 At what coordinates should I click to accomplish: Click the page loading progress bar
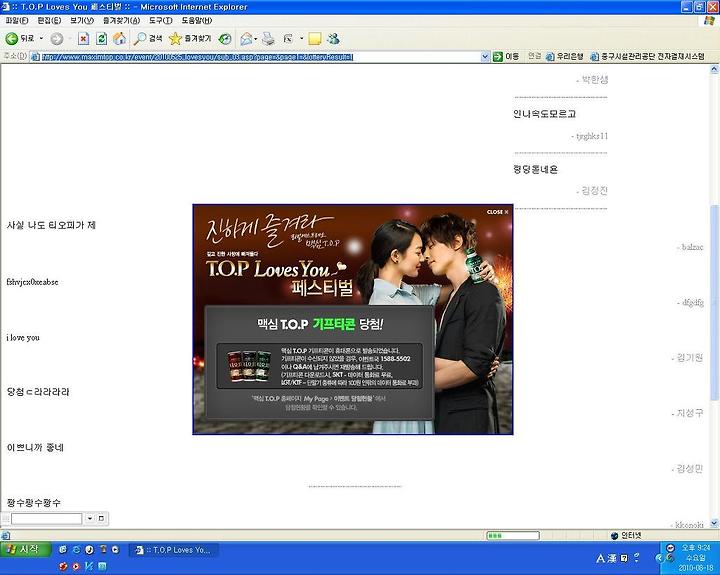pyautogui.click(x=512, y=536)
